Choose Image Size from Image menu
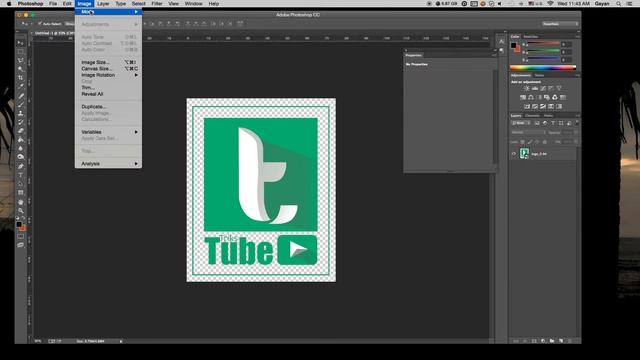The height and width of the screenshot is (360, 640). [x=108, y=62]
